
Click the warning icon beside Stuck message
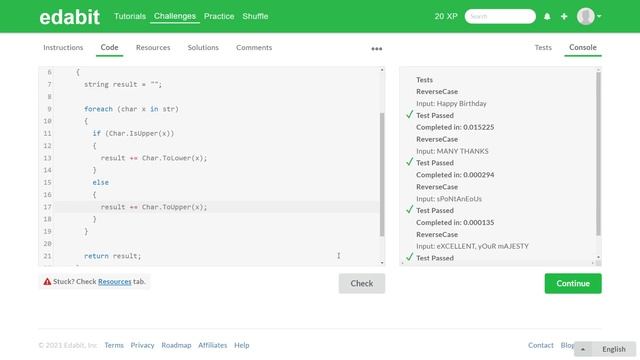(x=47, y=282)
